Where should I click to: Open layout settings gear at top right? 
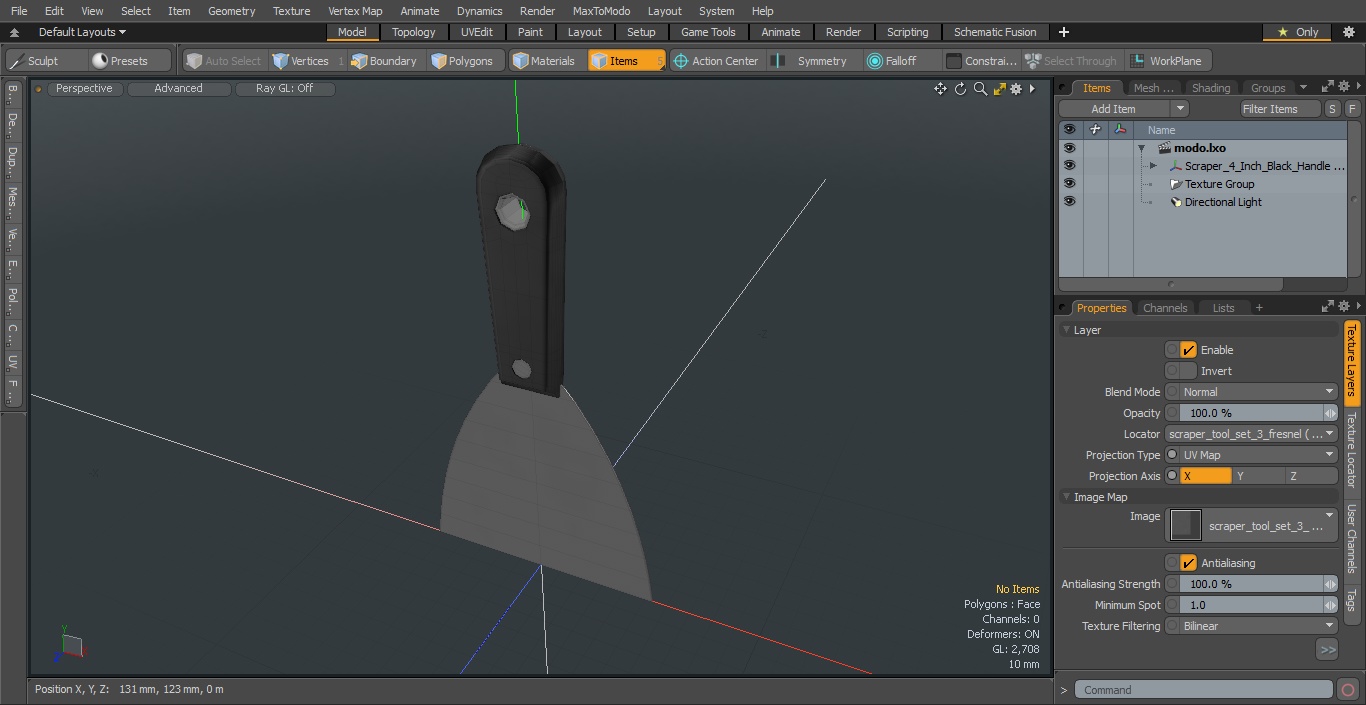1348,32
